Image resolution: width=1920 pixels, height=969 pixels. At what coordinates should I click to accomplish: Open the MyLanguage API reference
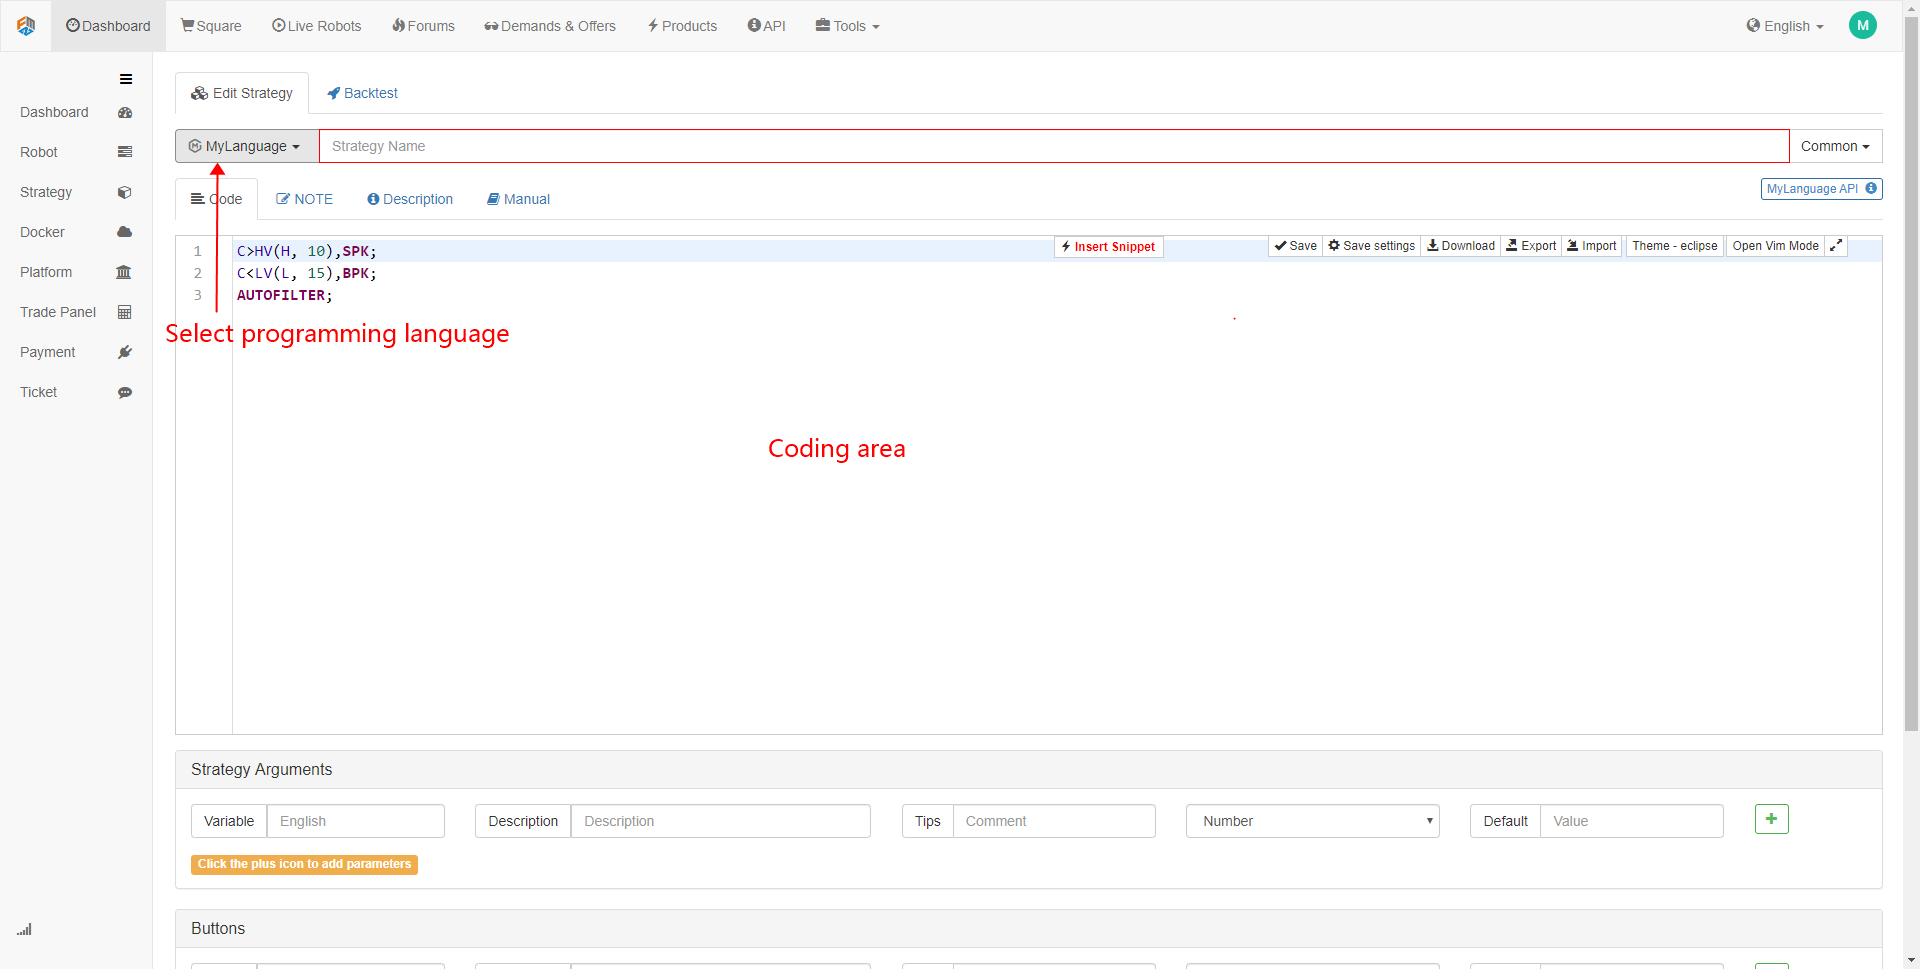1821,189
